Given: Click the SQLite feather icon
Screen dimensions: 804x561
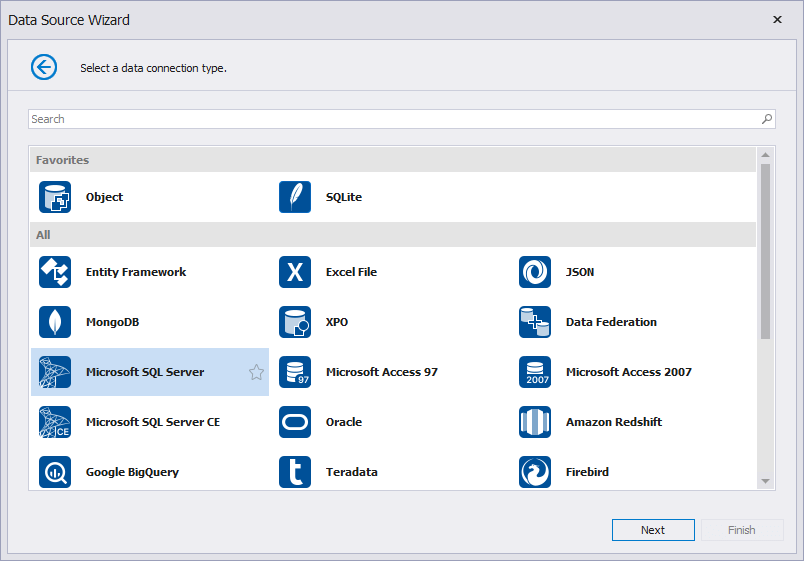Looking at the screenshot, I should point(295,197).
